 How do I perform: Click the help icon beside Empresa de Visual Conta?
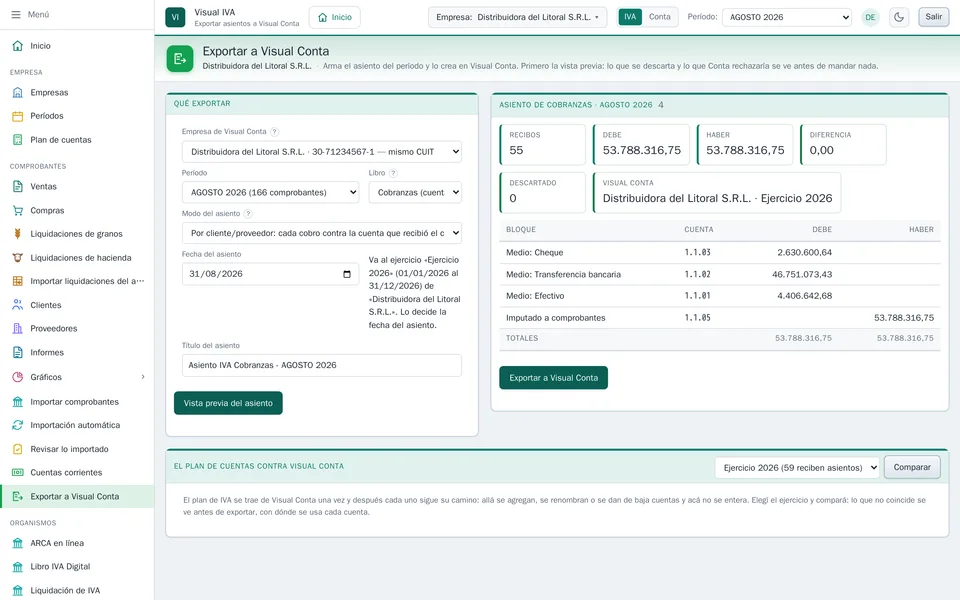coord(275,132)
